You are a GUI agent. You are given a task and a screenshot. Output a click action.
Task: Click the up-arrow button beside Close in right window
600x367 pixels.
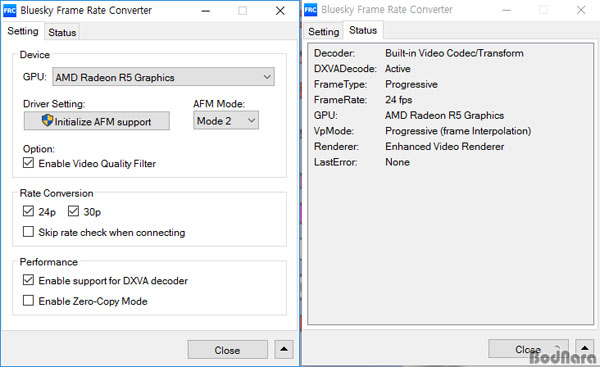[x=585, y=348]
